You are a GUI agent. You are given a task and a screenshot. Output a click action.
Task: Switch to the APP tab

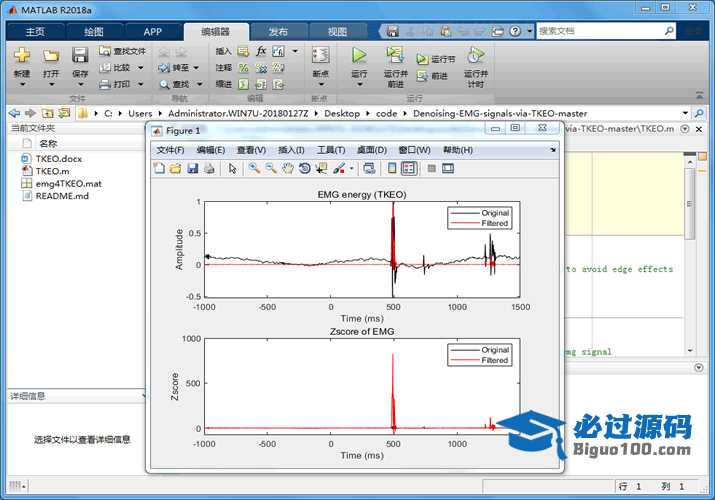coord(153,32)
